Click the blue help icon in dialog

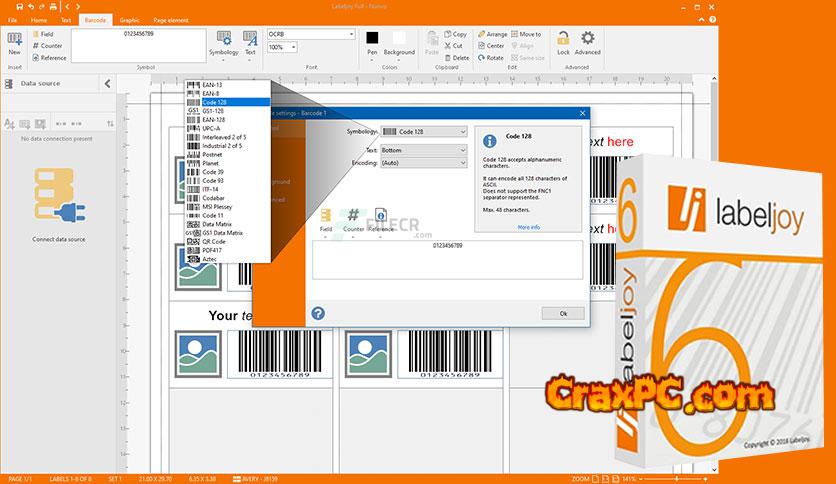point(318,313)
